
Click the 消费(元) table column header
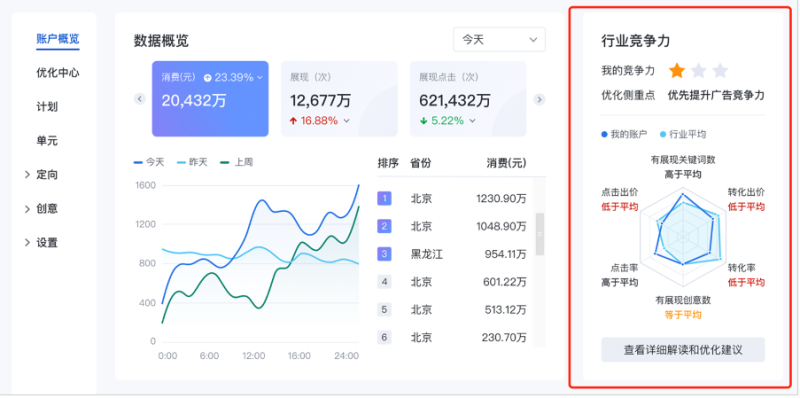point(506,163)
